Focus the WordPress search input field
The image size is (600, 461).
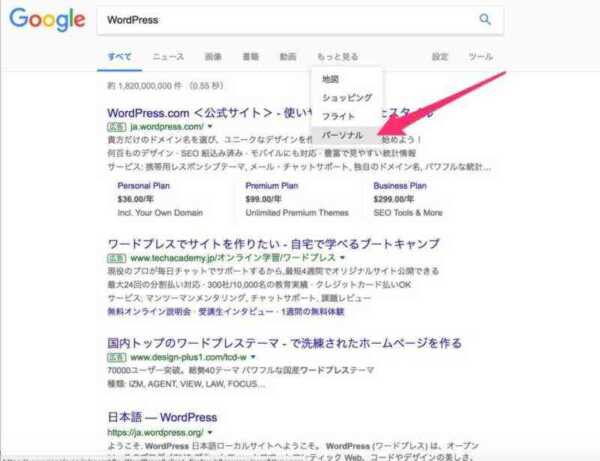pos(287,20)
